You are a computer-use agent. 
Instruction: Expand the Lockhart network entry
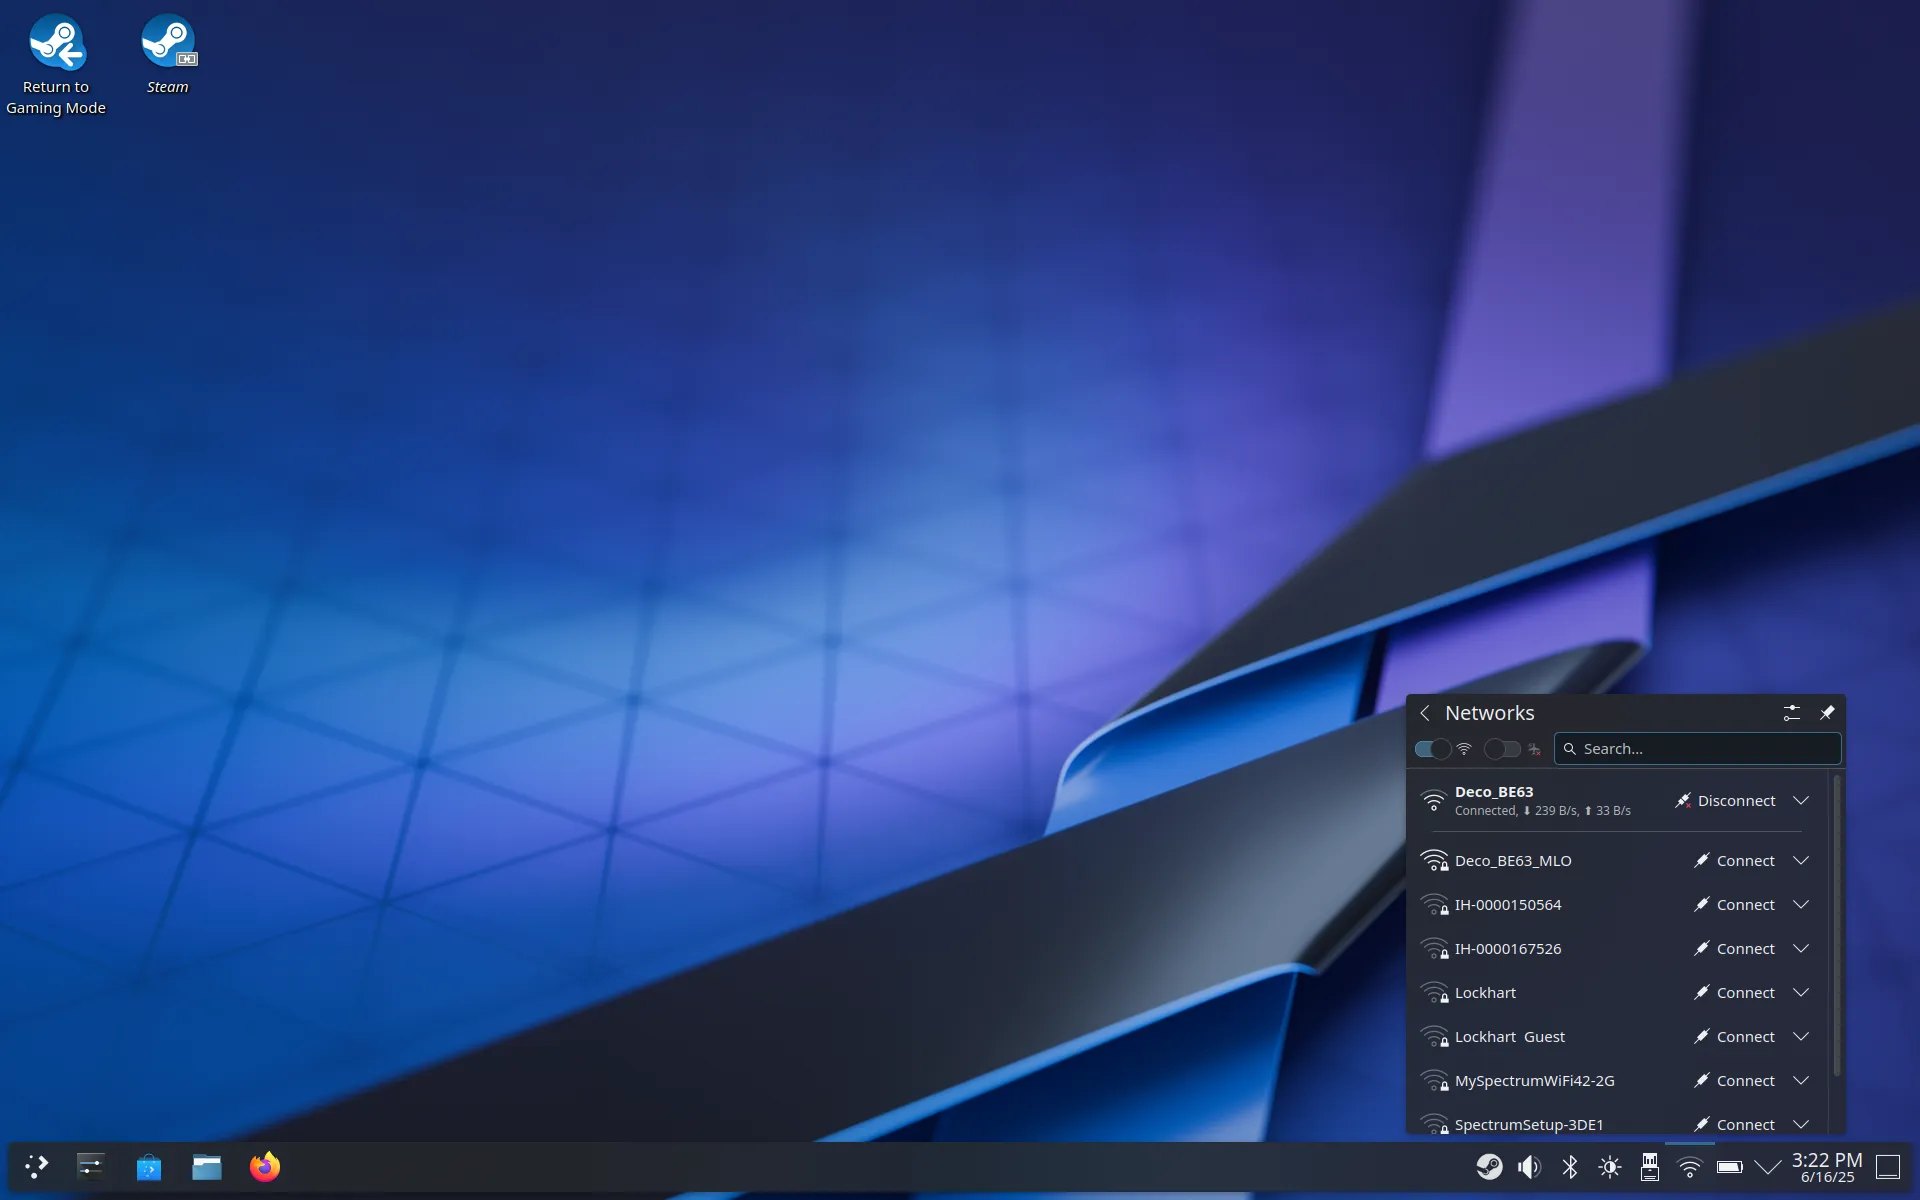coord(1801,993)
